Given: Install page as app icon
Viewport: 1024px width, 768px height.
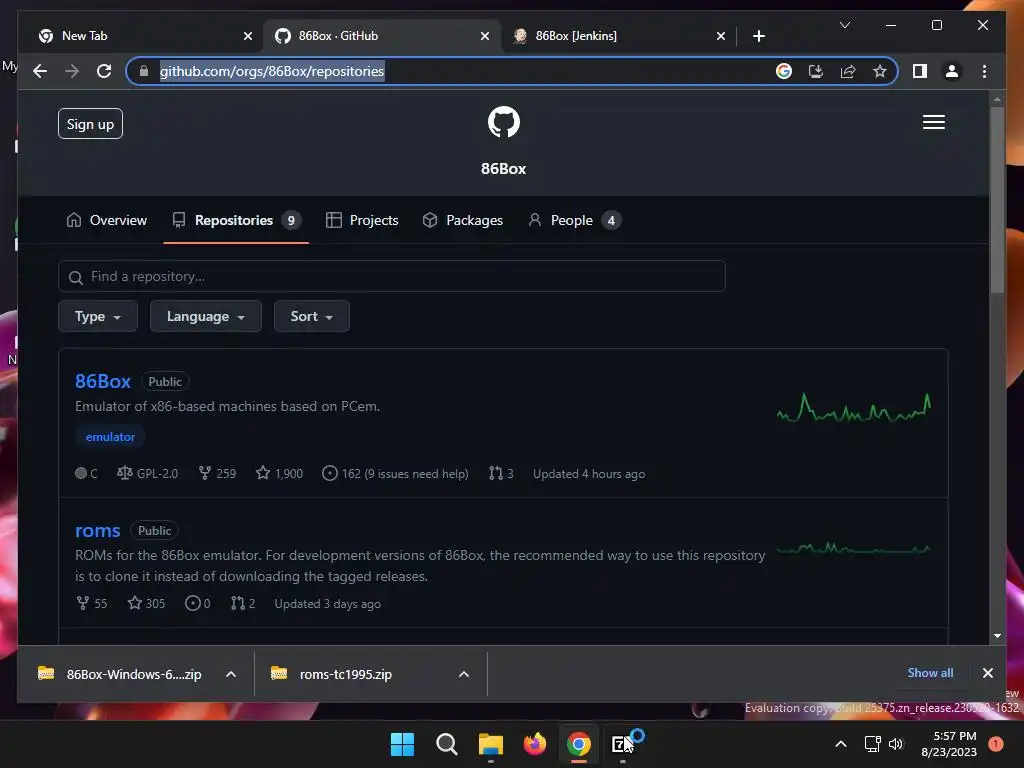Looking at the screenshot, I should [816, 71].
